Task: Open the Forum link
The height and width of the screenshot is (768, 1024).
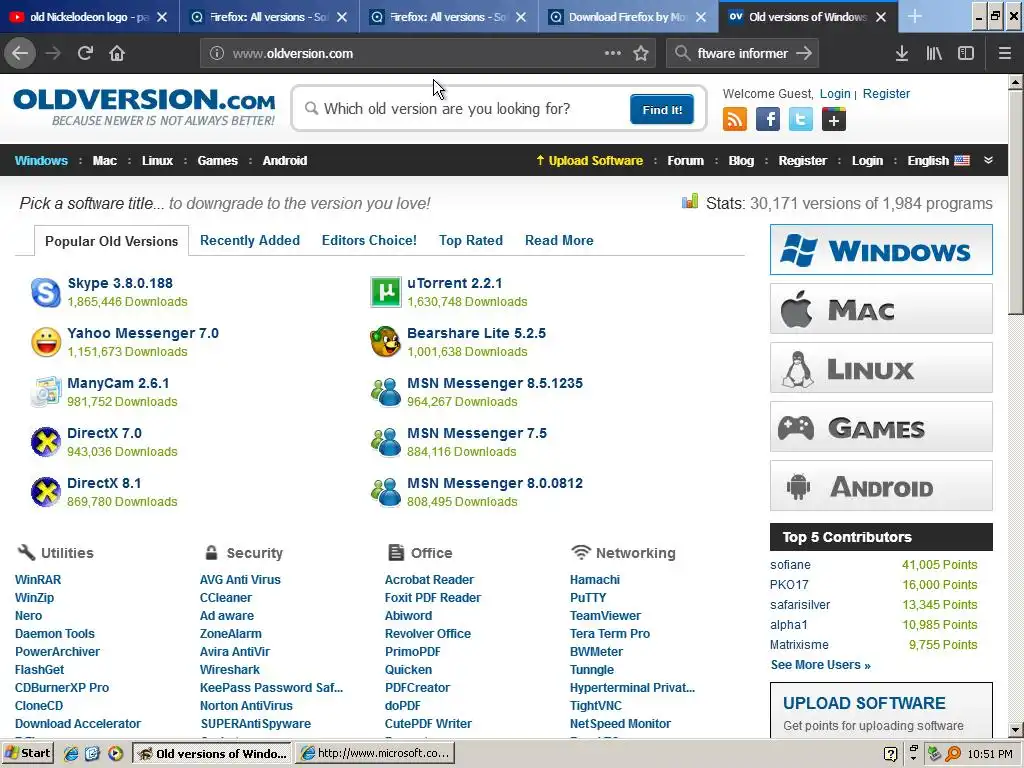Action: 685,161
